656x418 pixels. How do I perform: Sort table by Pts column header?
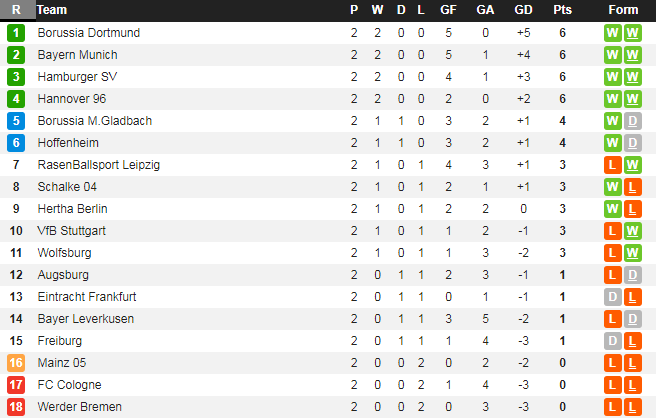coord(562,10)
